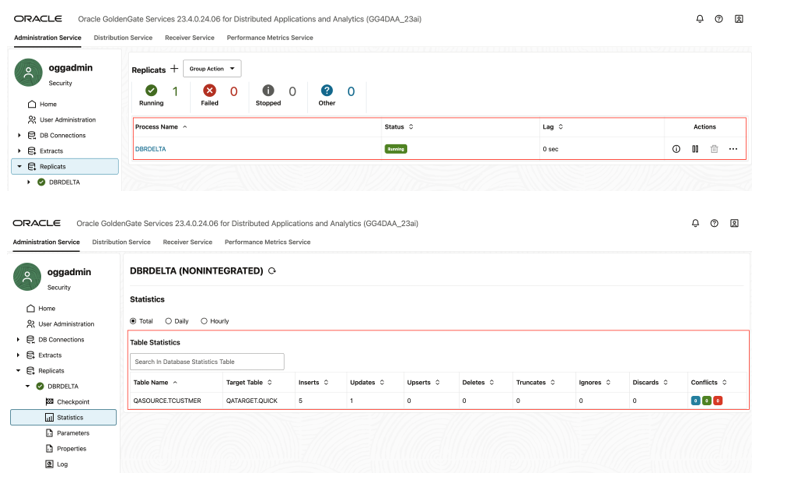The height and width of the screenshot is (487, 785).
Task: Switch to Distribution Service tab in the DBRDELTA statistics screen
Action: click(x=121, y=242)
